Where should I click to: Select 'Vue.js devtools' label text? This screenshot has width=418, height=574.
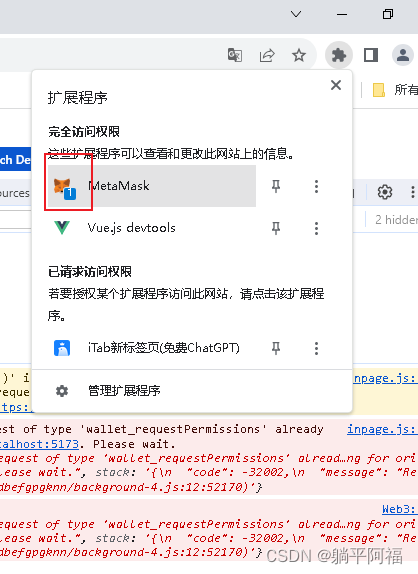[x=131, y=228]
